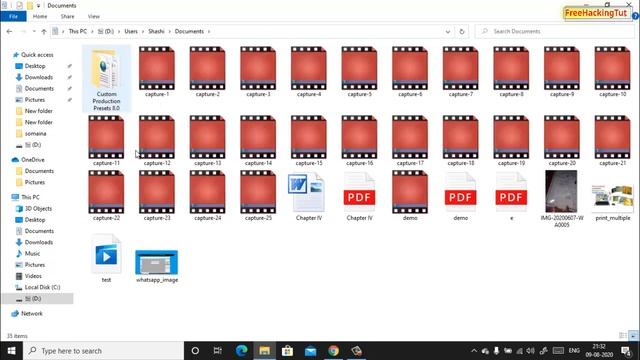The image size is (640, 360).
Task: Click the taskbar search box
Action: click(x=104, y=351)
